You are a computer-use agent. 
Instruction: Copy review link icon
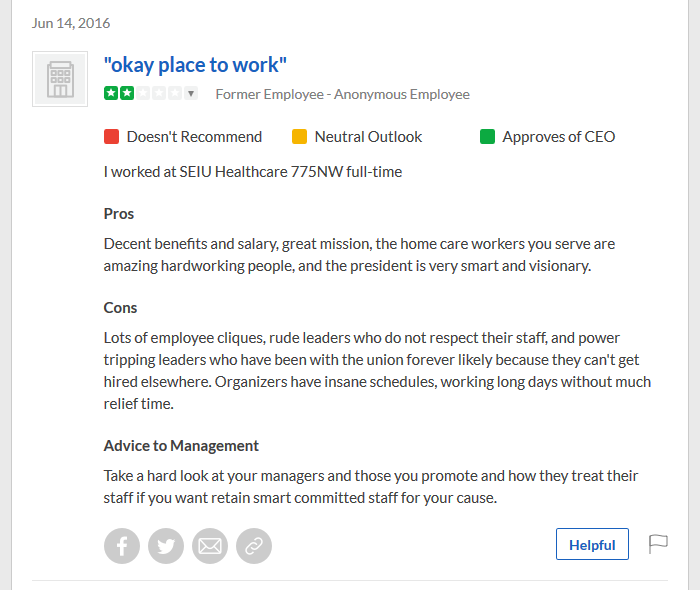[254, 546]
